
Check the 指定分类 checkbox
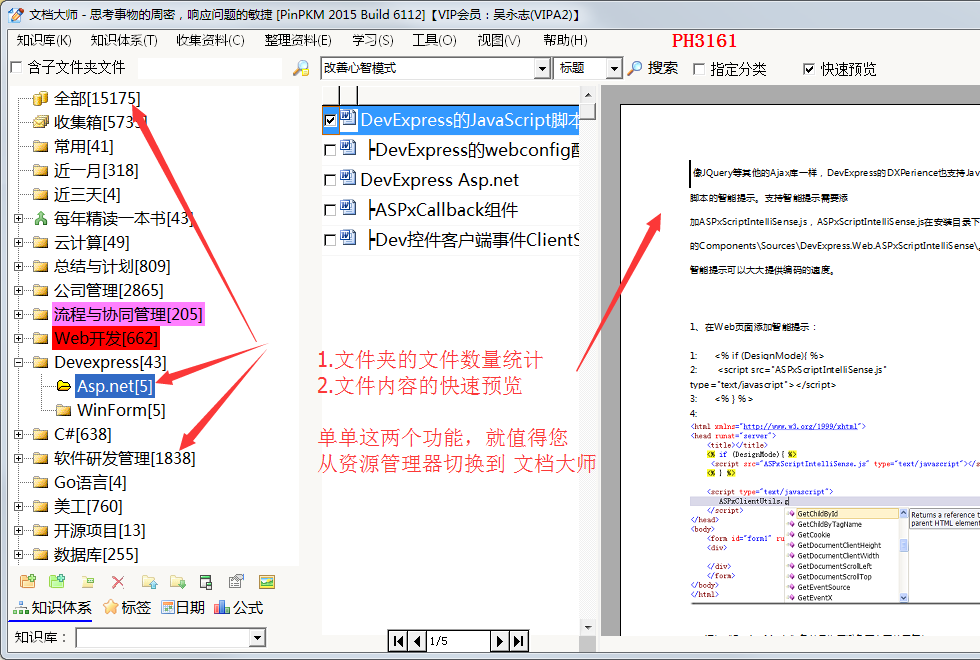[x=698, y=69]
